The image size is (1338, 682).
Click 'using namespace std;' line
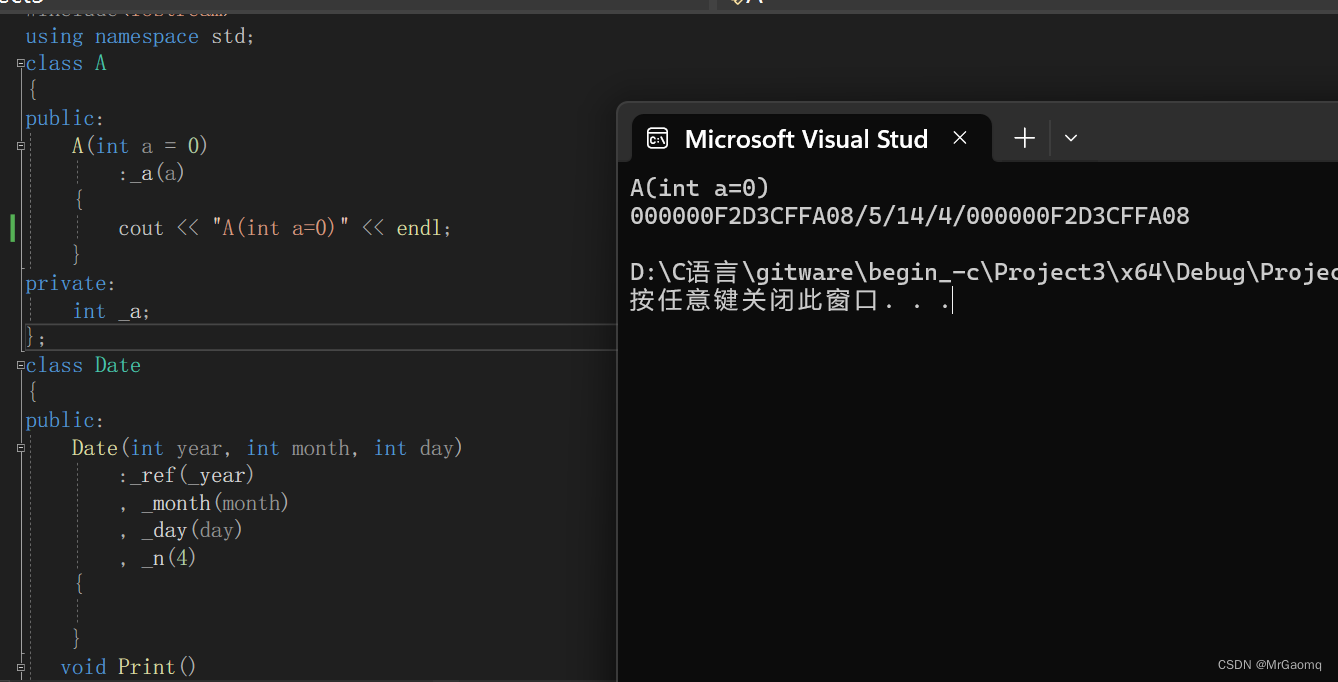point(140,37)
